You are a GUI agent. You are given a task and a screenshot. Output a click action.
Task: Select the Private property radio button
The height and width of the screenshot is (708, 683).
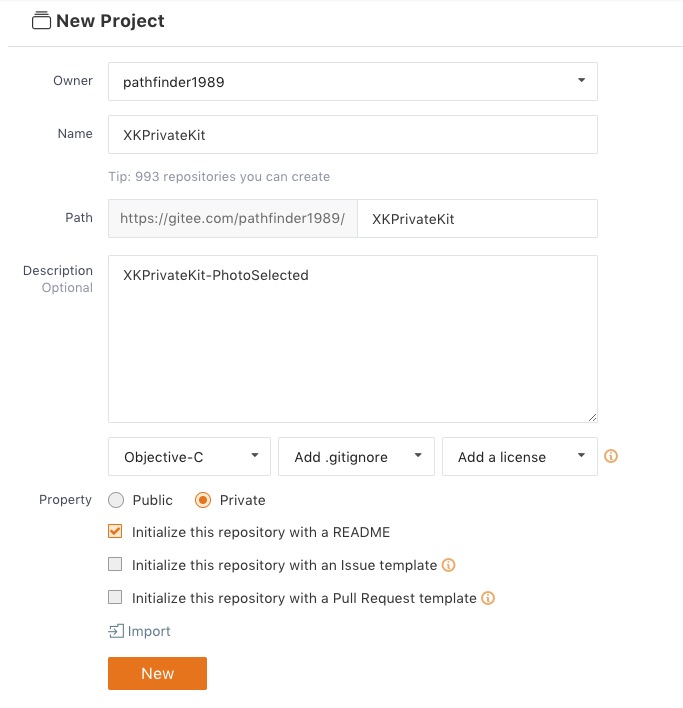click(x=203, y=500)
